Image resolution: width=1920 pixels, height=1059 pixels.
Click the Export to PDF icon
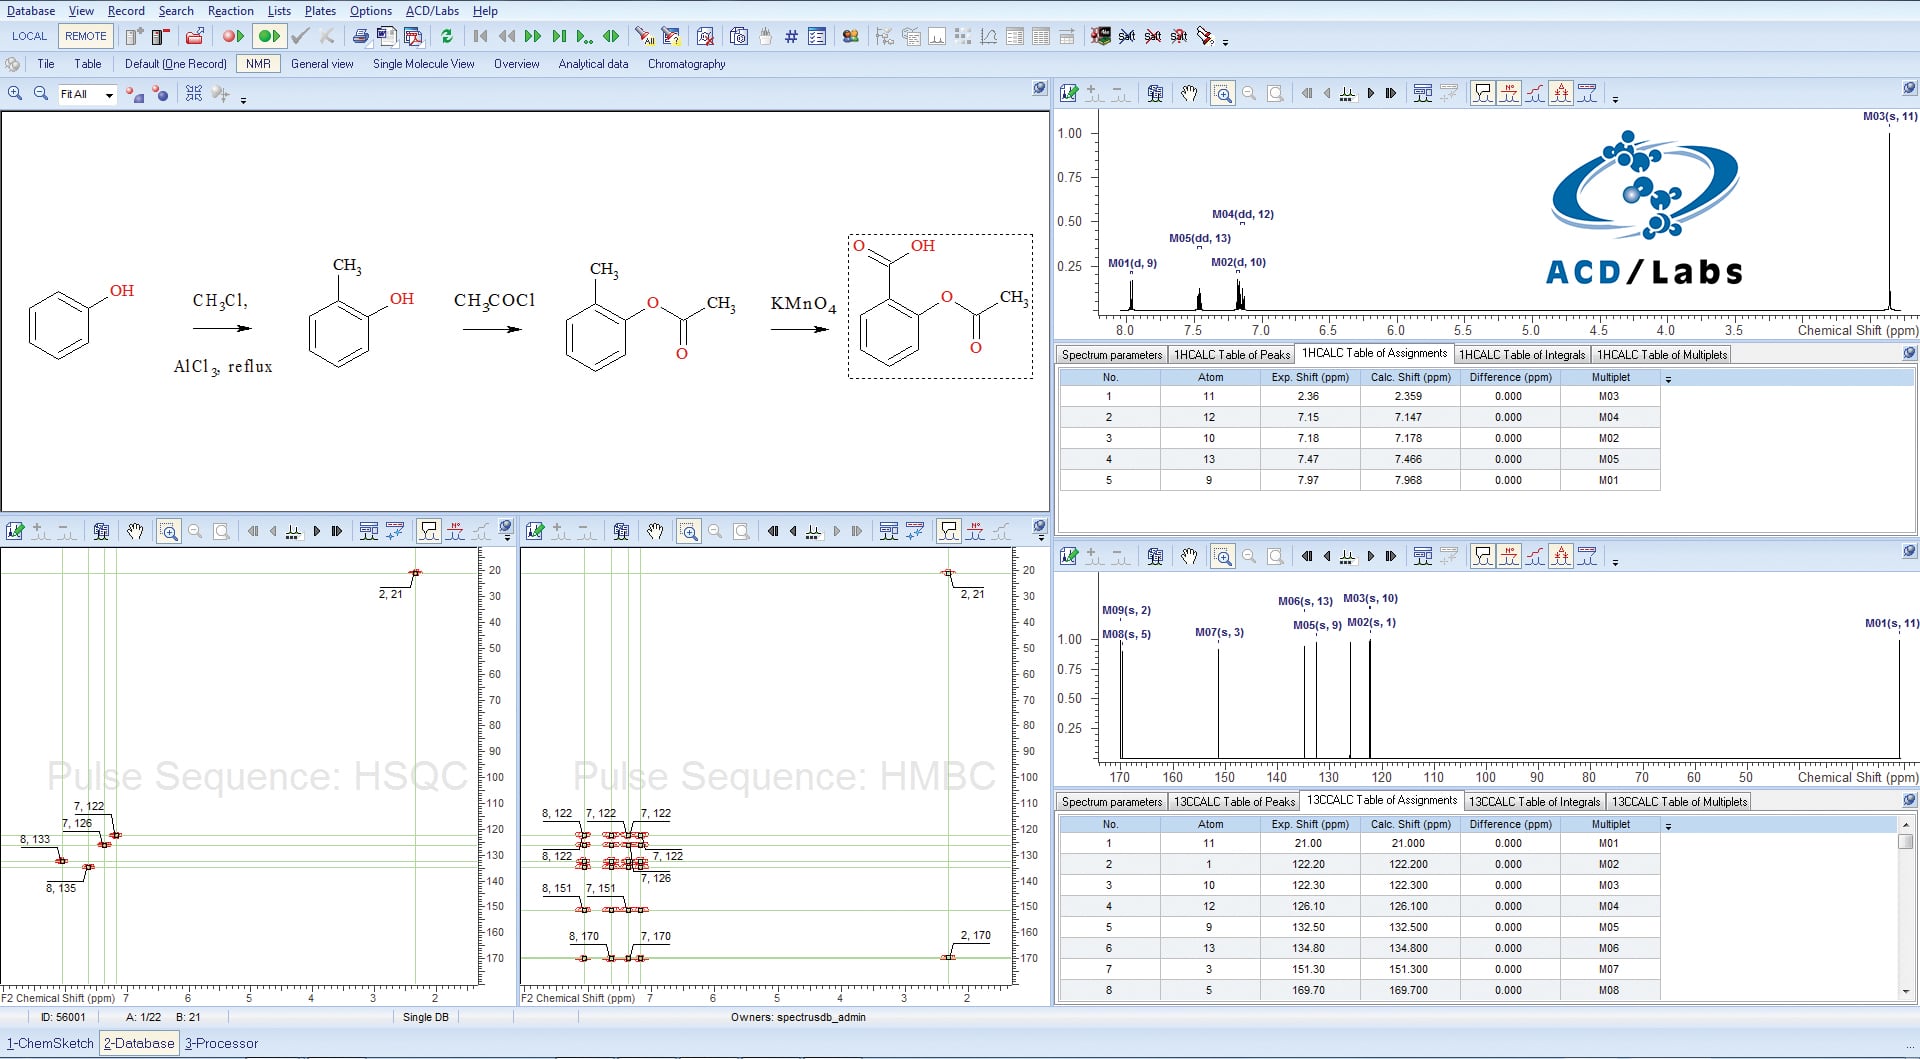point(413,36)
